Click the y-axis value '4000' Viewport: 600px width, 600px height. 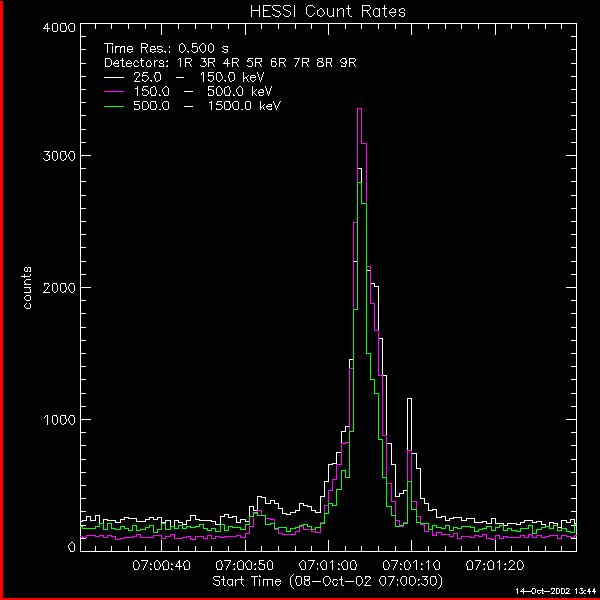59,28
